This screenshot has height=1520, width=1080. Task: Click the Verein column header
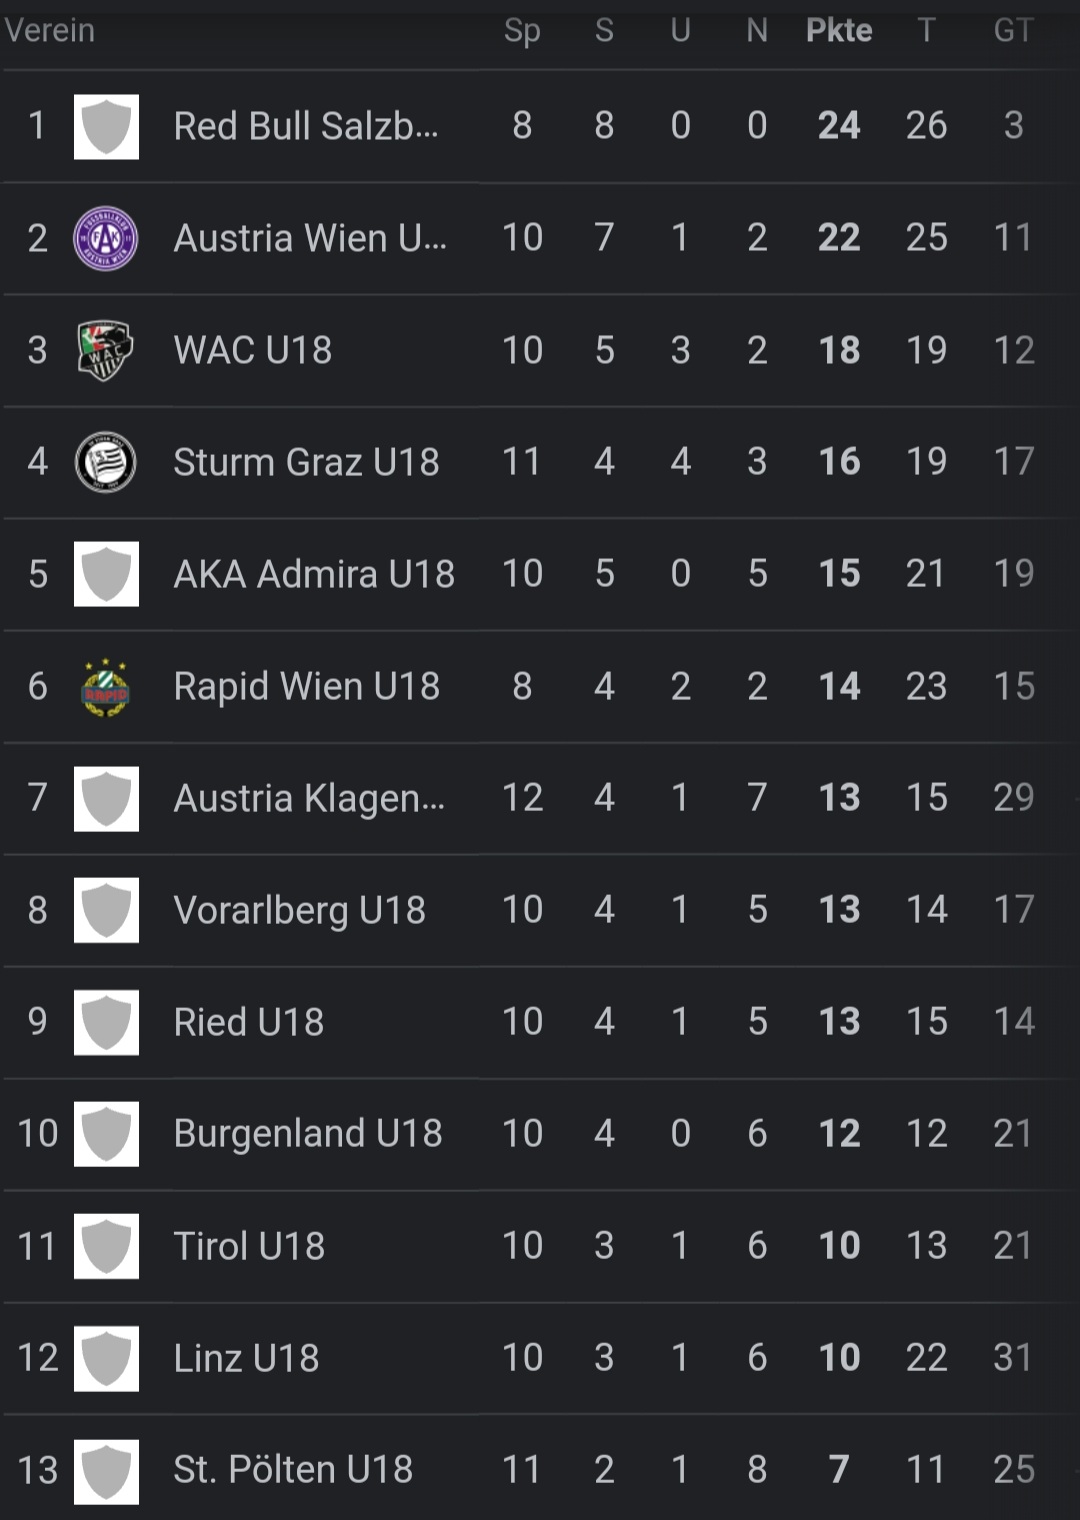point(50,31)
